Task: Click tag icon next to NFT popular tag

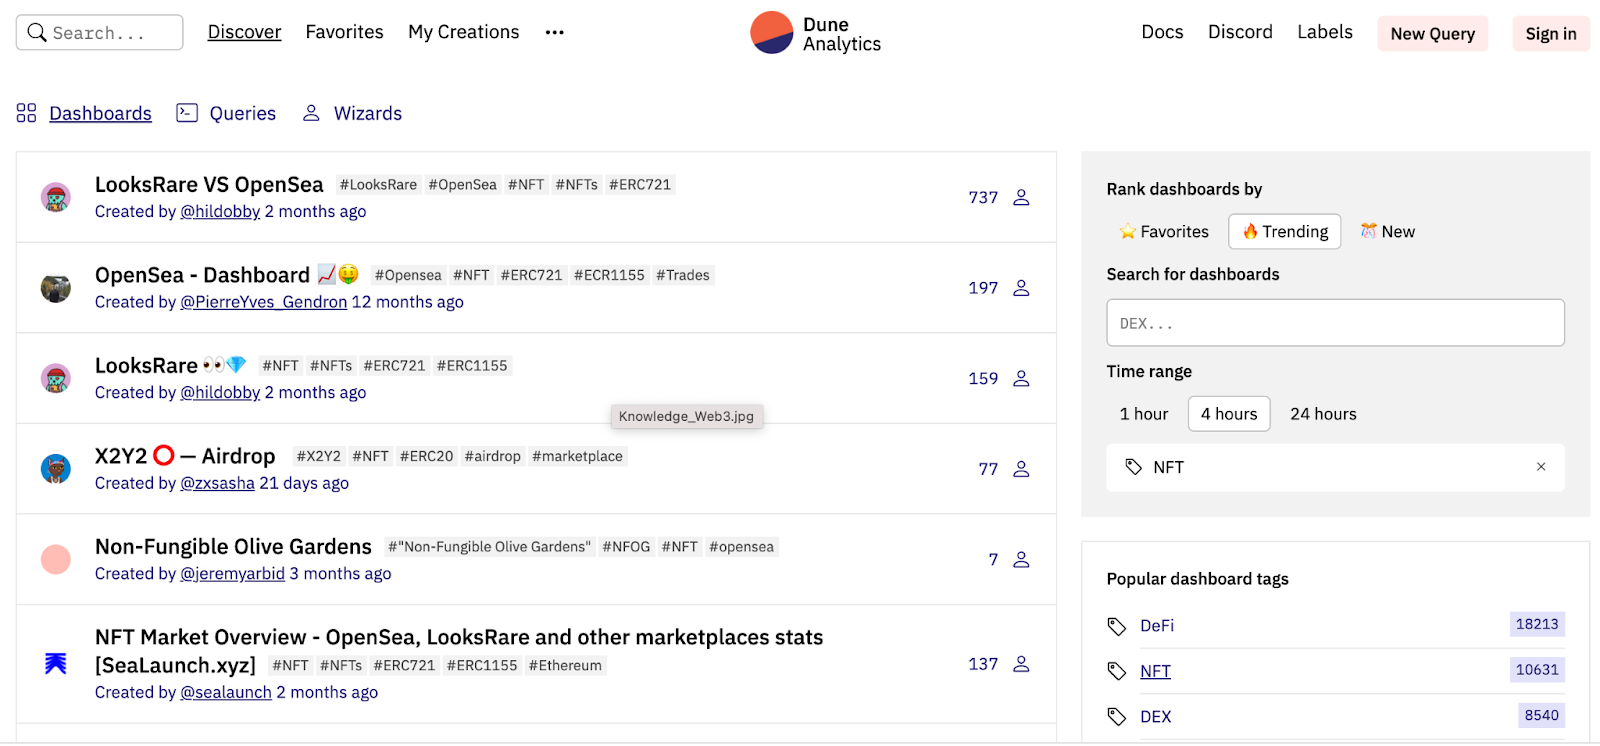Action: (x=1117, y=671)
